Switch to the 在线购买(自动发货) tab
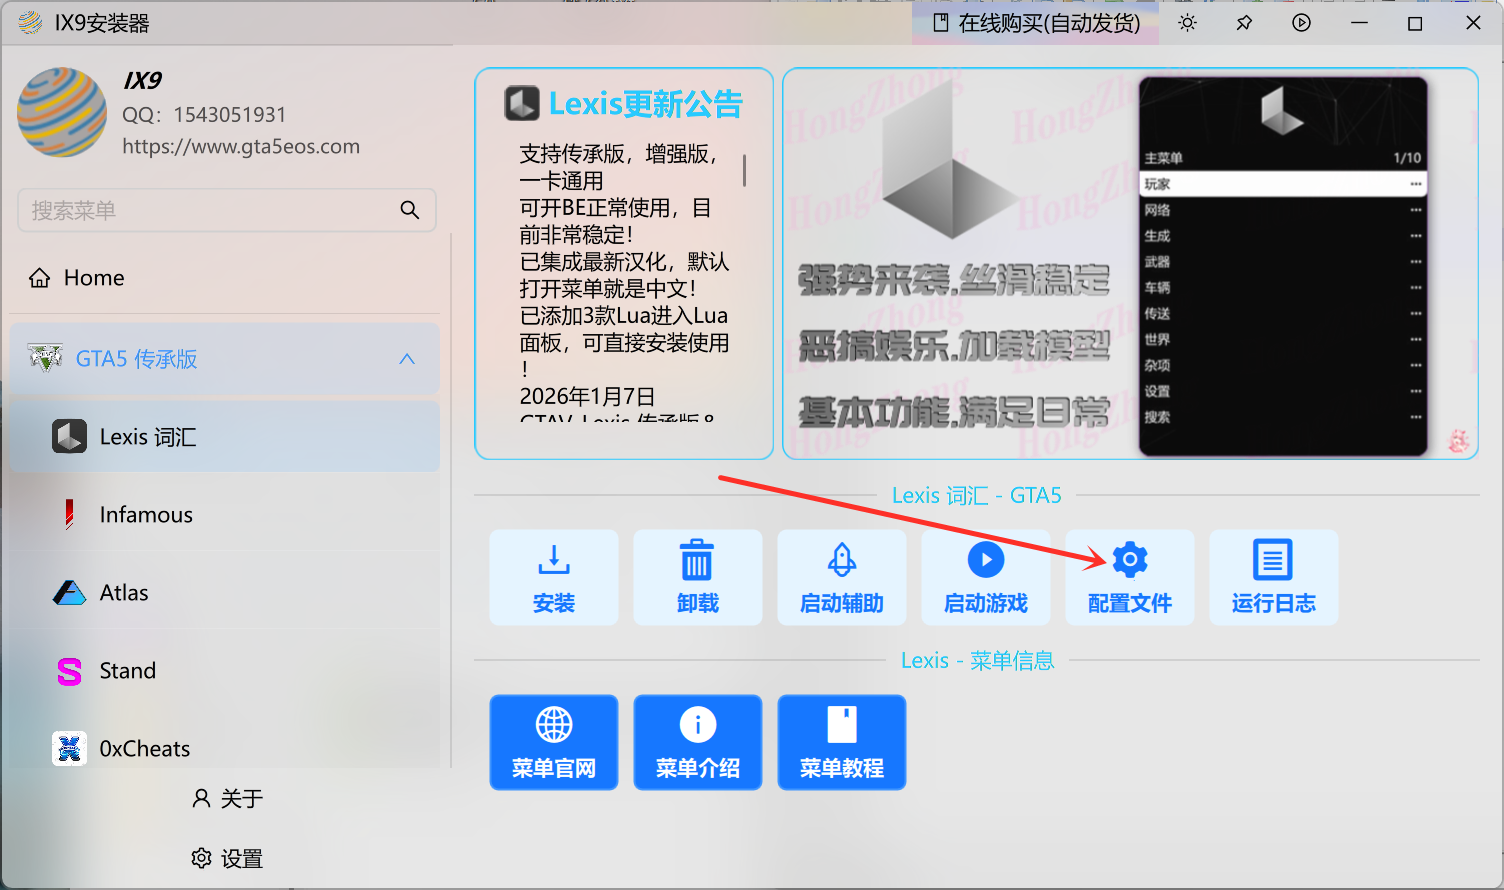Image resolution: width=1504 pixels, height=890 pixels. (1035, 22)
